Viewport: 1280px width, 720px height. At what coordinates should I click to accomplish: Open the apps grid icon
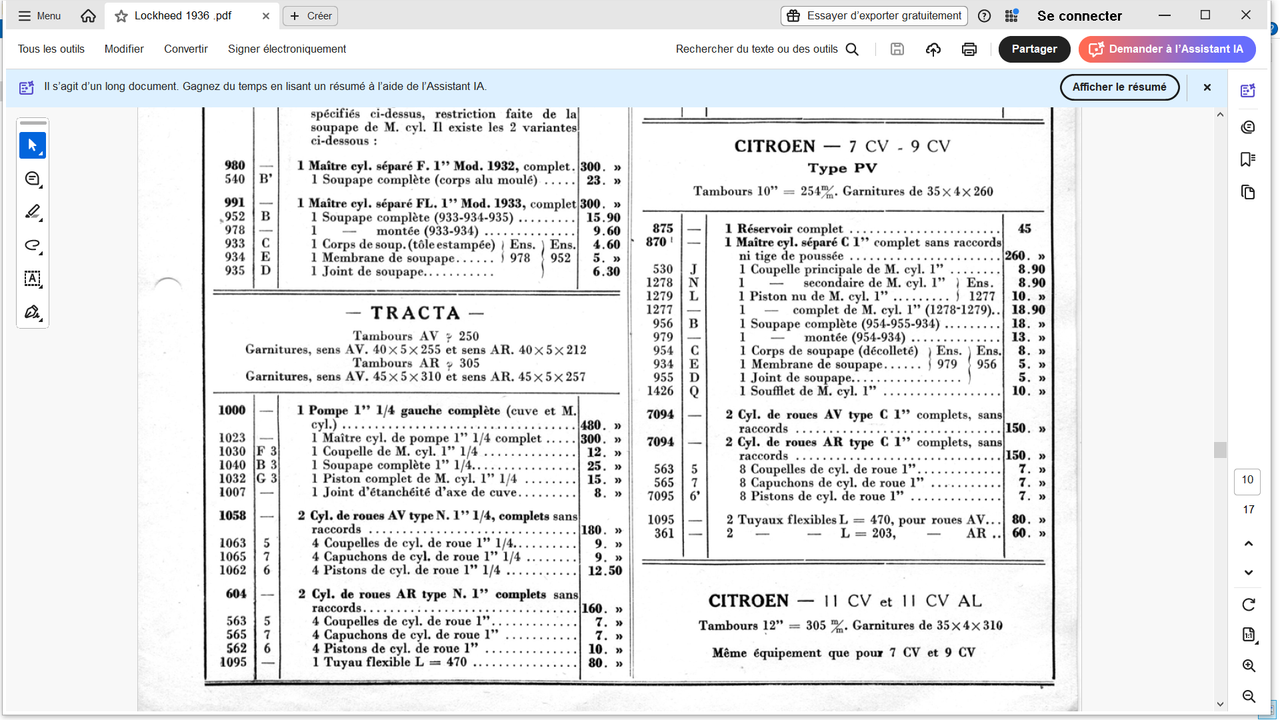coord(1012,16)
